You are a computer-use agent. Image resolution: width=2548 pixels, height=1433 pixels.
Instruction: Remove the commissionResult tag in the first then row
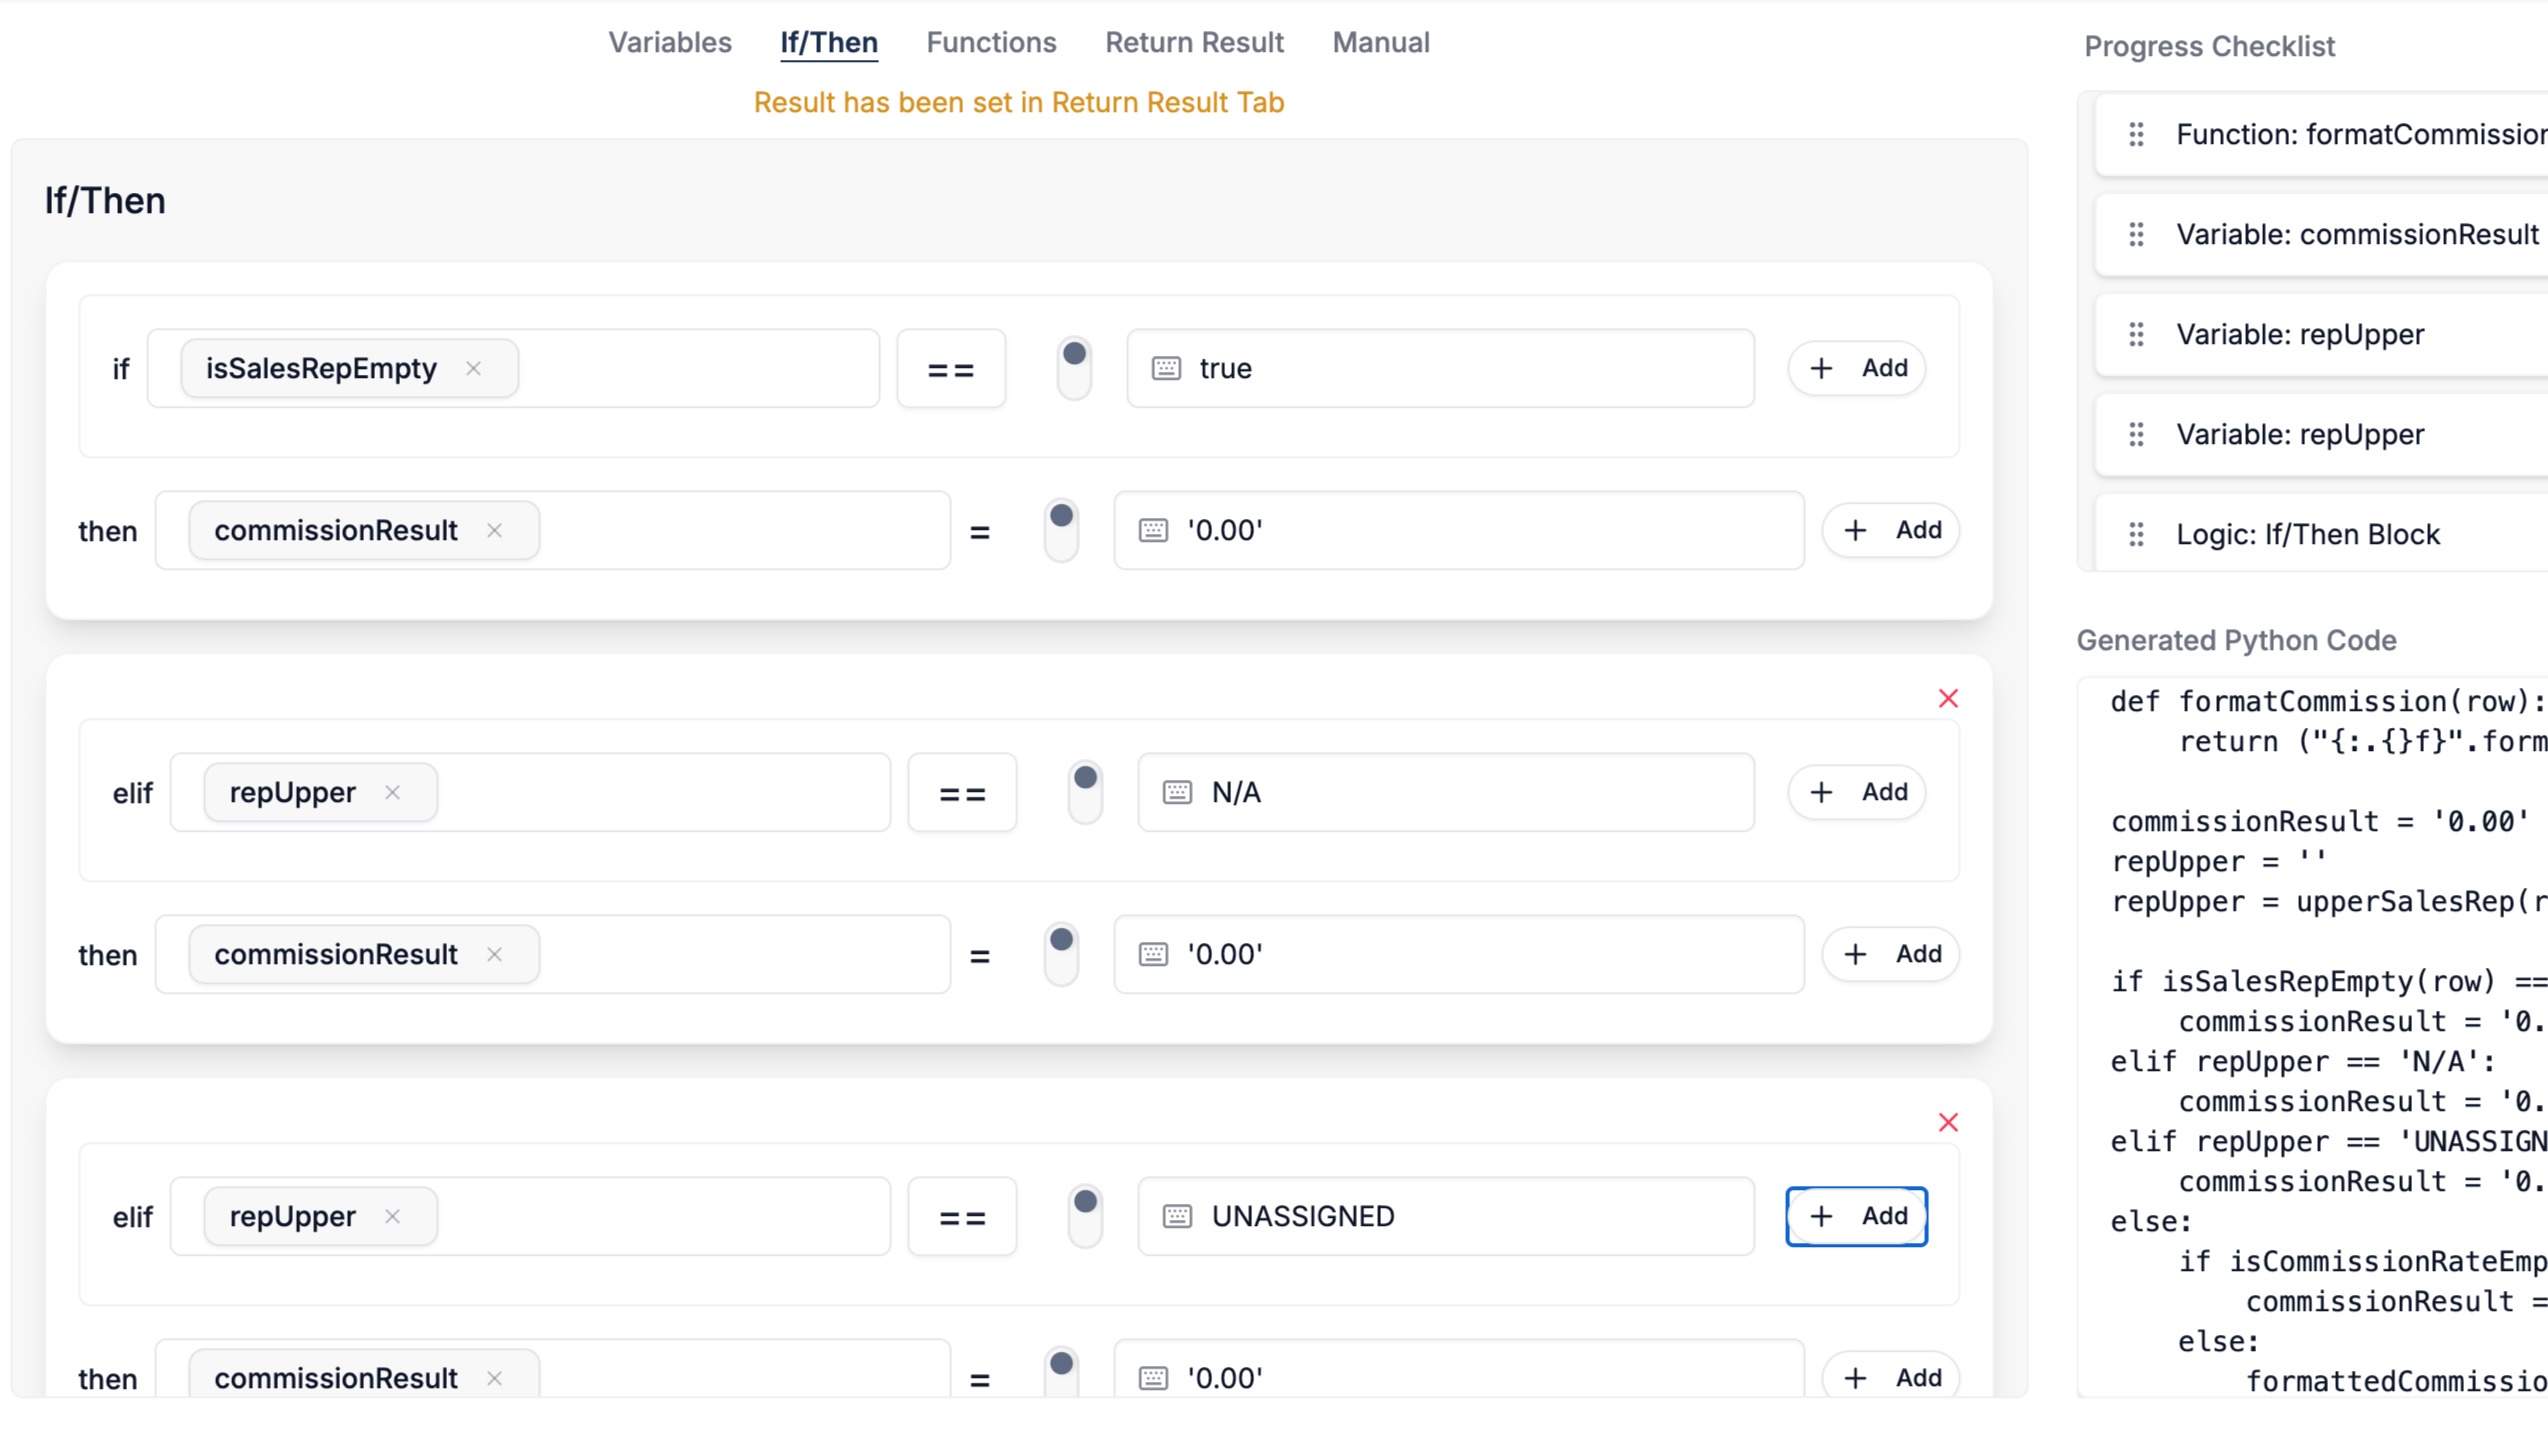[494, 530]
